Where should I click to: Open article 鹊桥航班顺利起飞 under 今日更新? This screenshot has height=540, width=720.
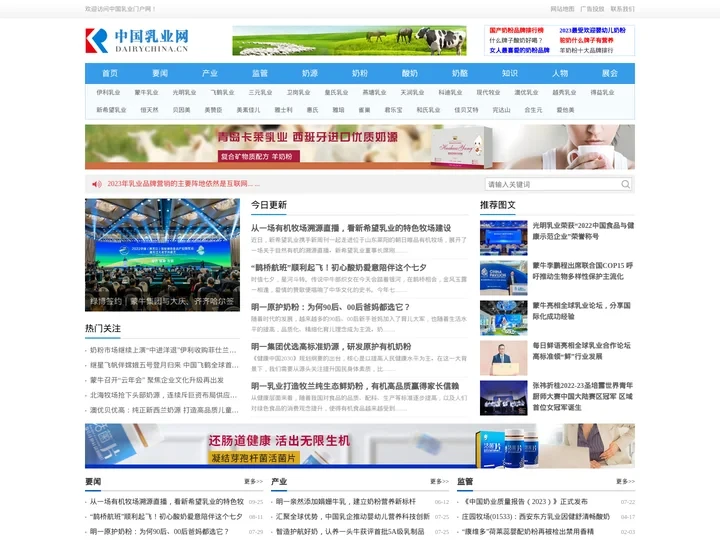coord(338,267)
